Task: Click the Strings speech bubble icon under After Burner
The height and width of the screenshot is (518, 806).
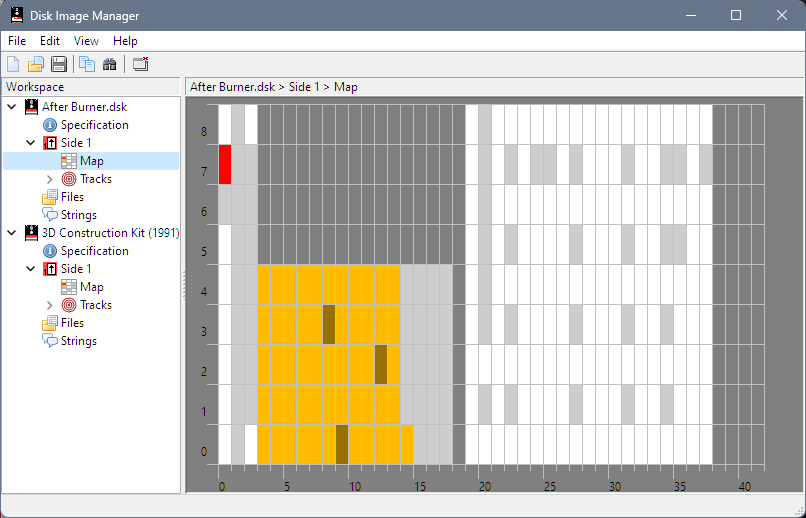Action: pyautogui.click(x=50, y=215)
